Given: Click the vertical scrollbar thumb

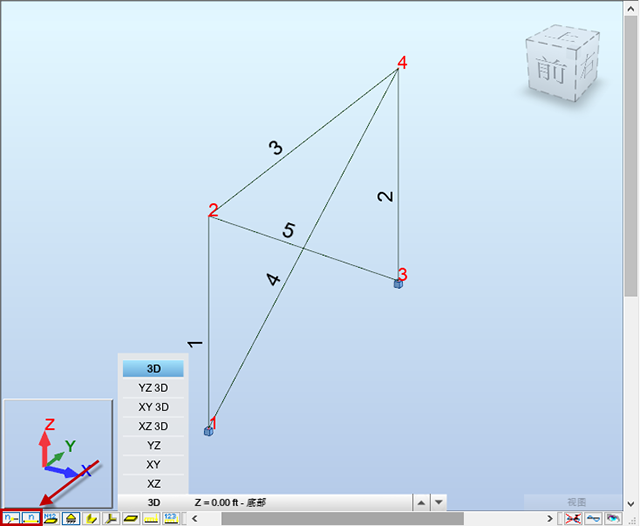Looking at the screenshot, I should click(631, 156).
